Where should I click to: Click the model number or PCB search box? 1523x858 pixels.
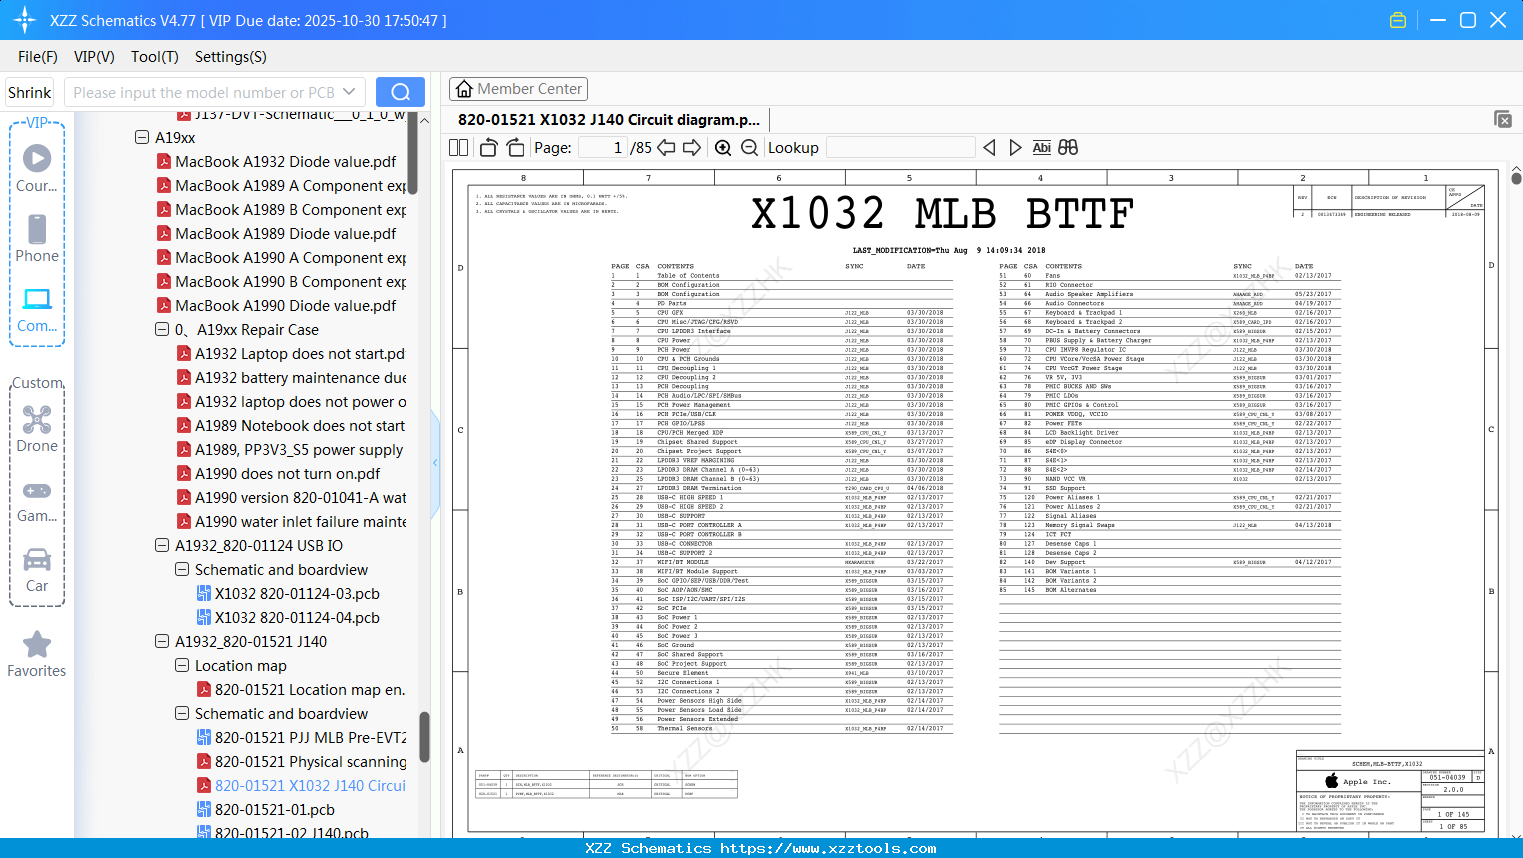(215, 92)
